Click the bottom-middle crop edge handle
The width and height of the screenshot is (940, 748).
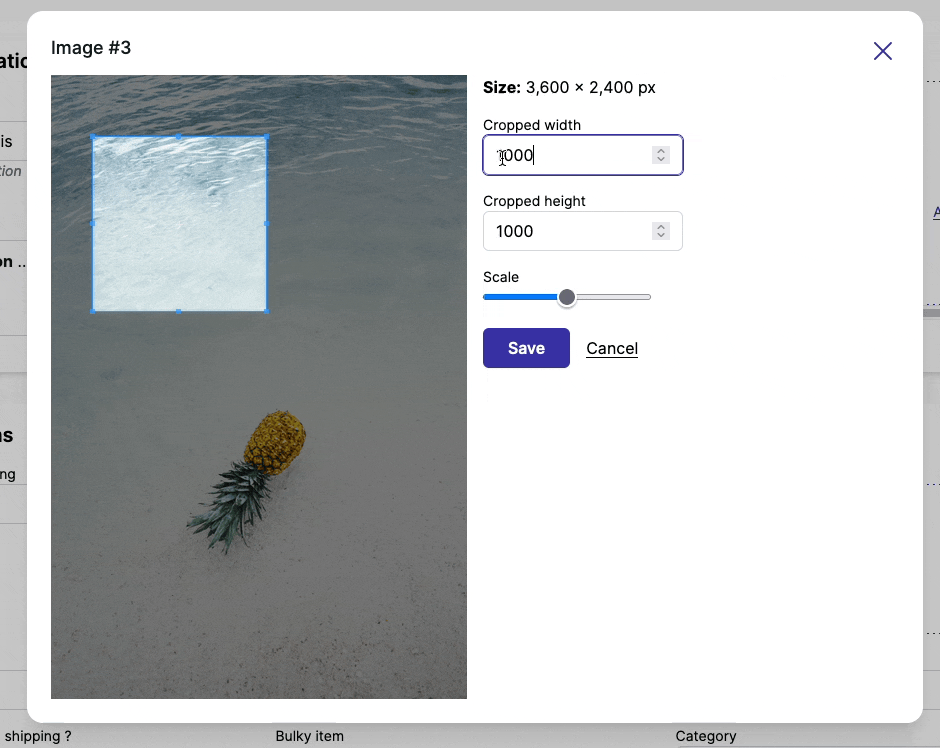(180, 311)
